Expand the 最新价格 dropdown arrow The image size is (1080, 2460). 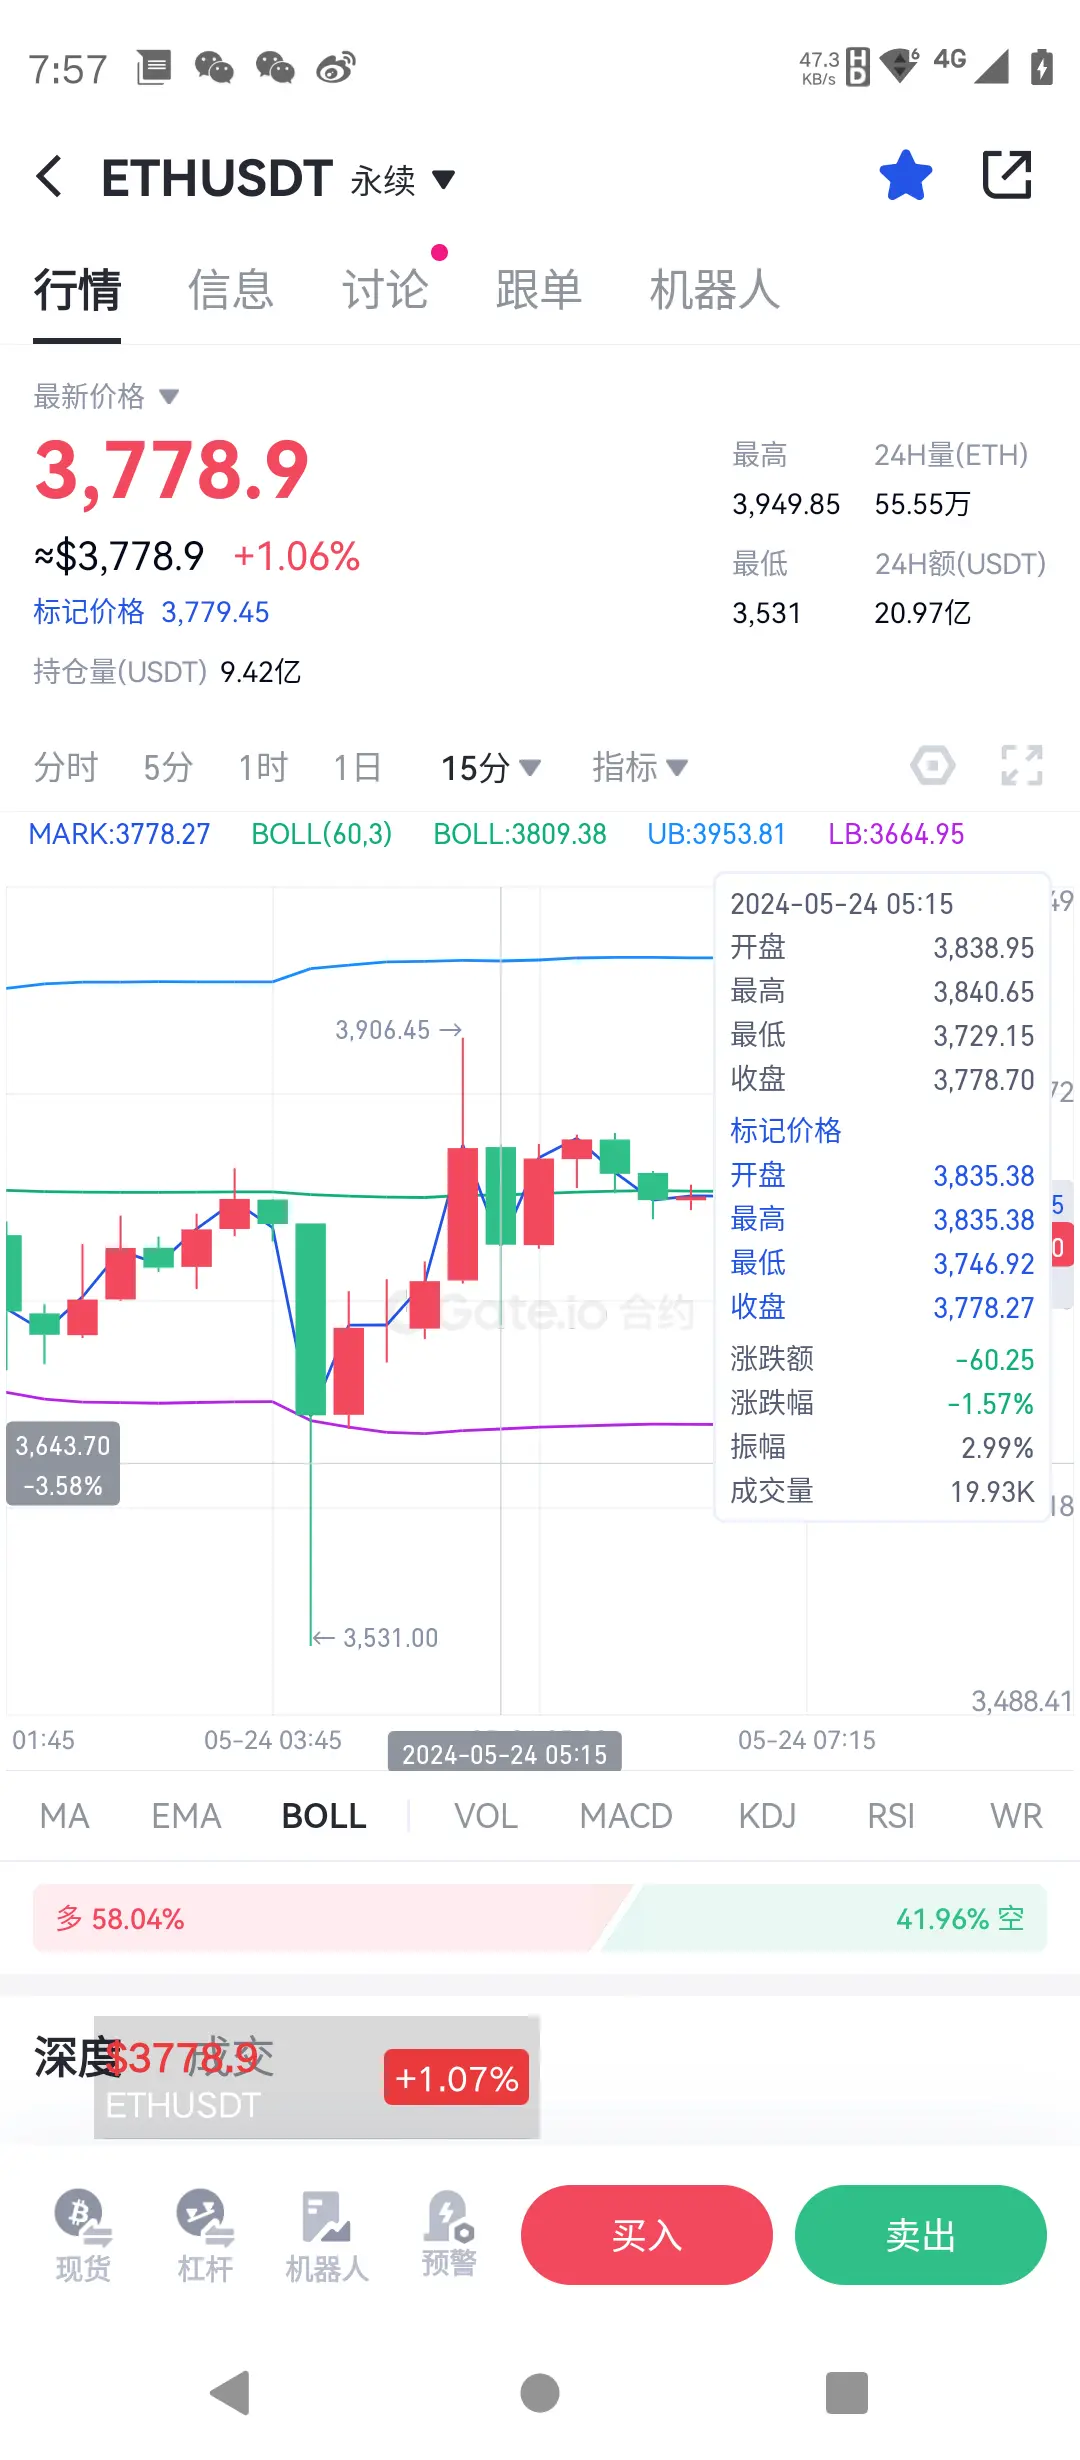[x=169, y=397]
